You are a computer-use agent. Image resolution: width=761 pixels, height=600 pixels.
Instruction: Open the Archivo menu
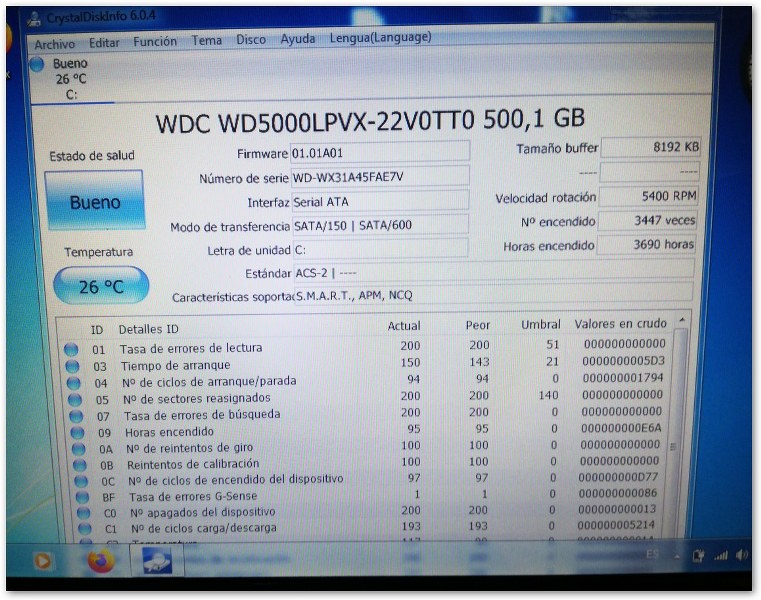click(54, 44)
